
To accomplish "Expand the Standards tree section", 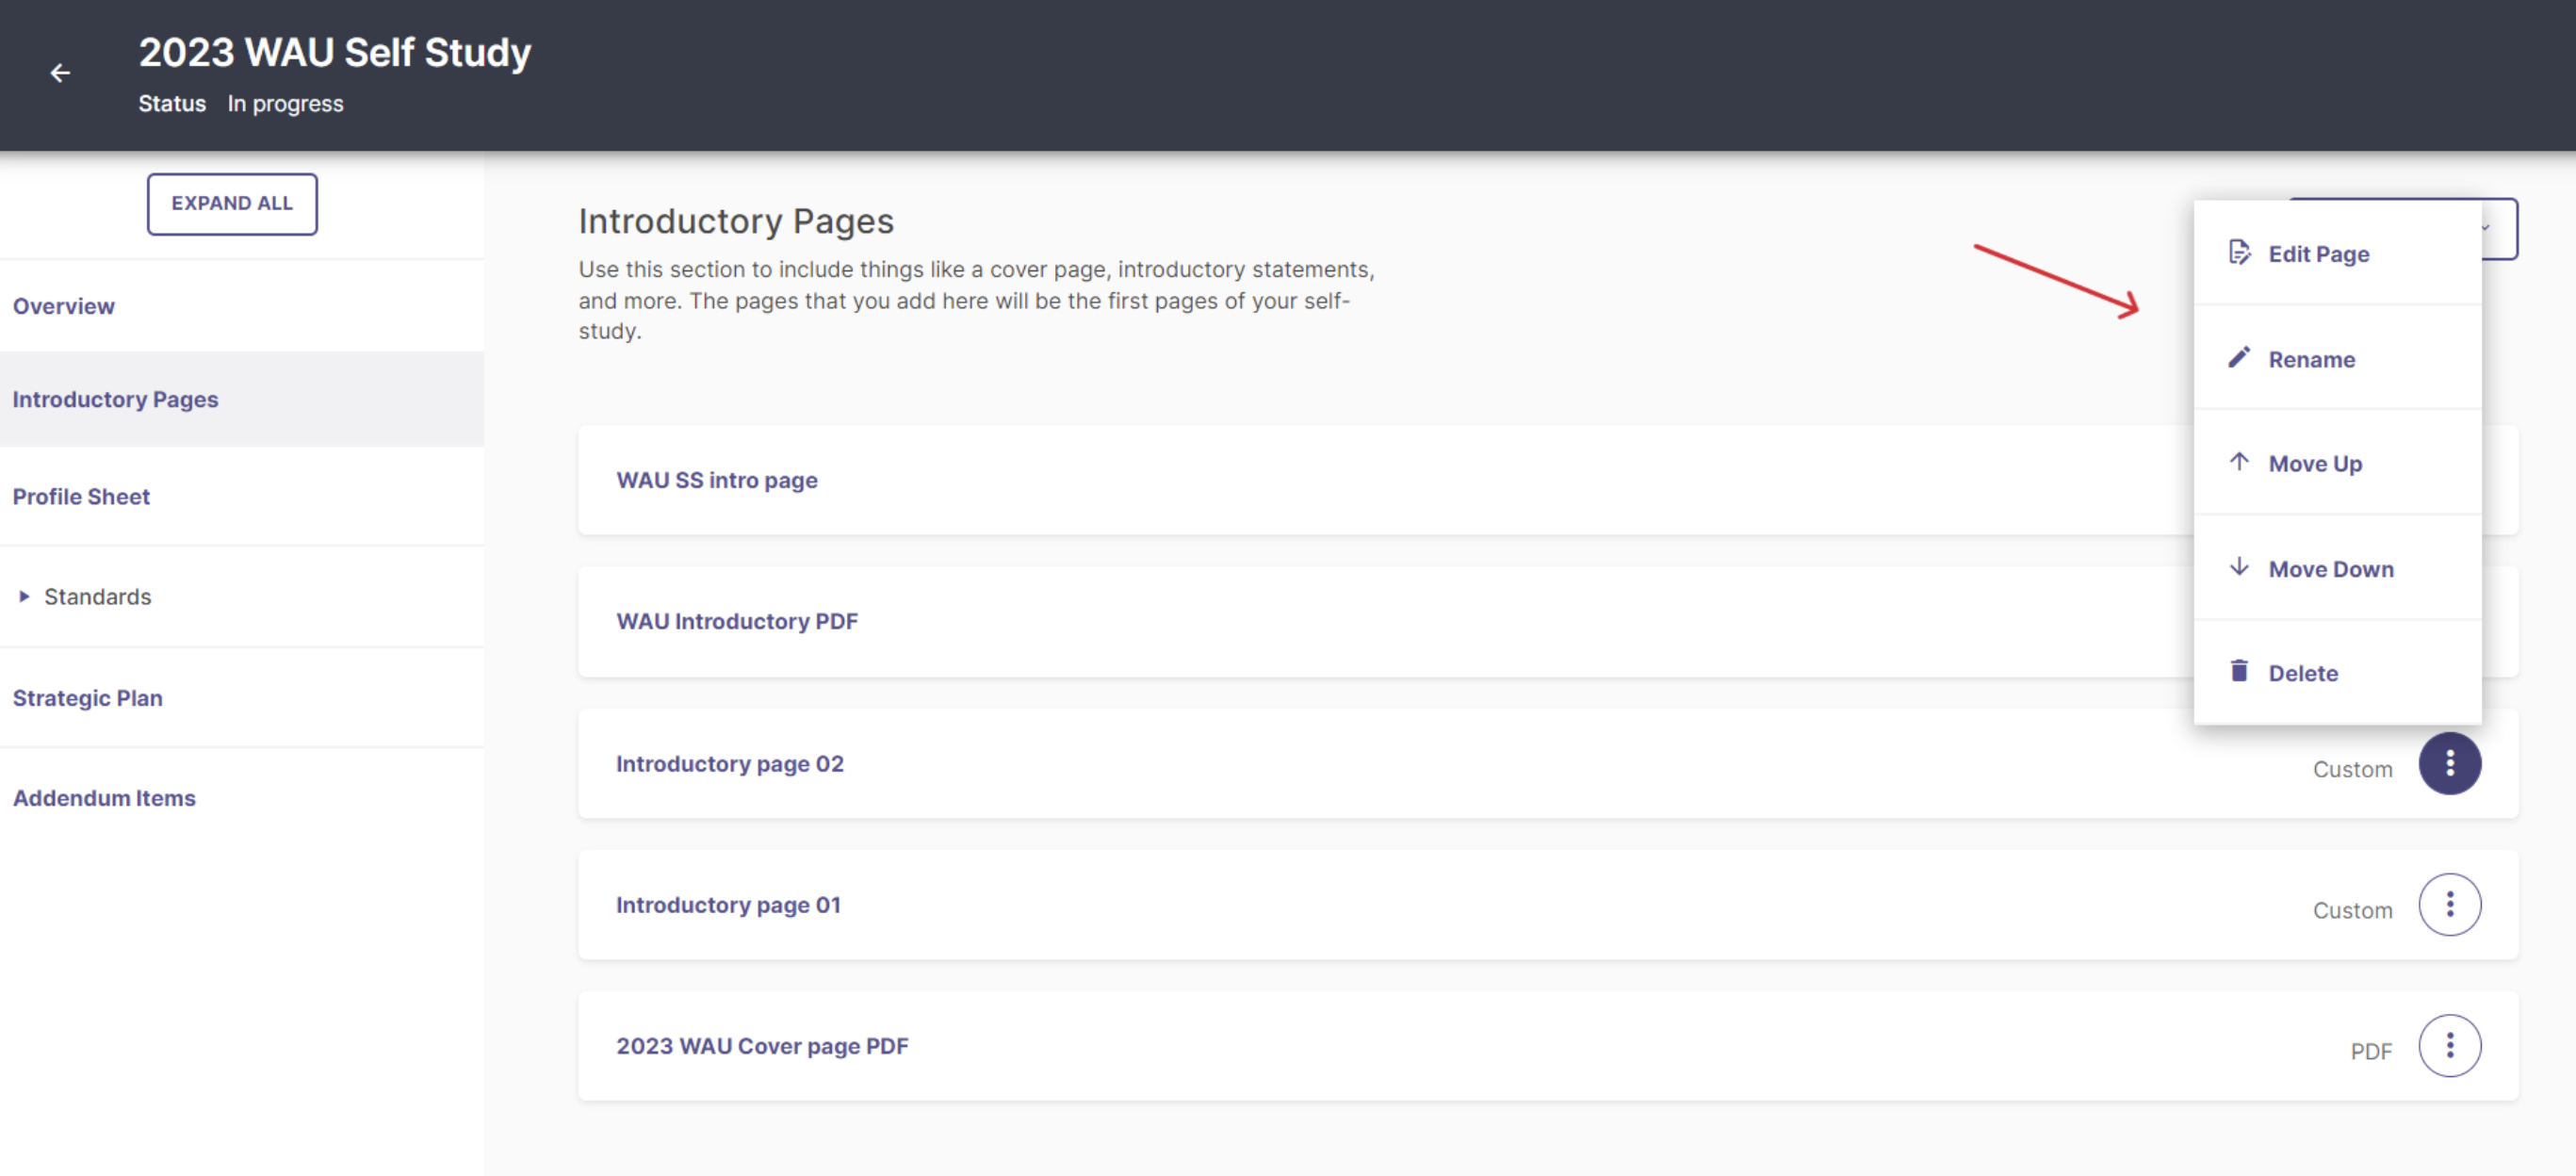I will coord(24,597).
